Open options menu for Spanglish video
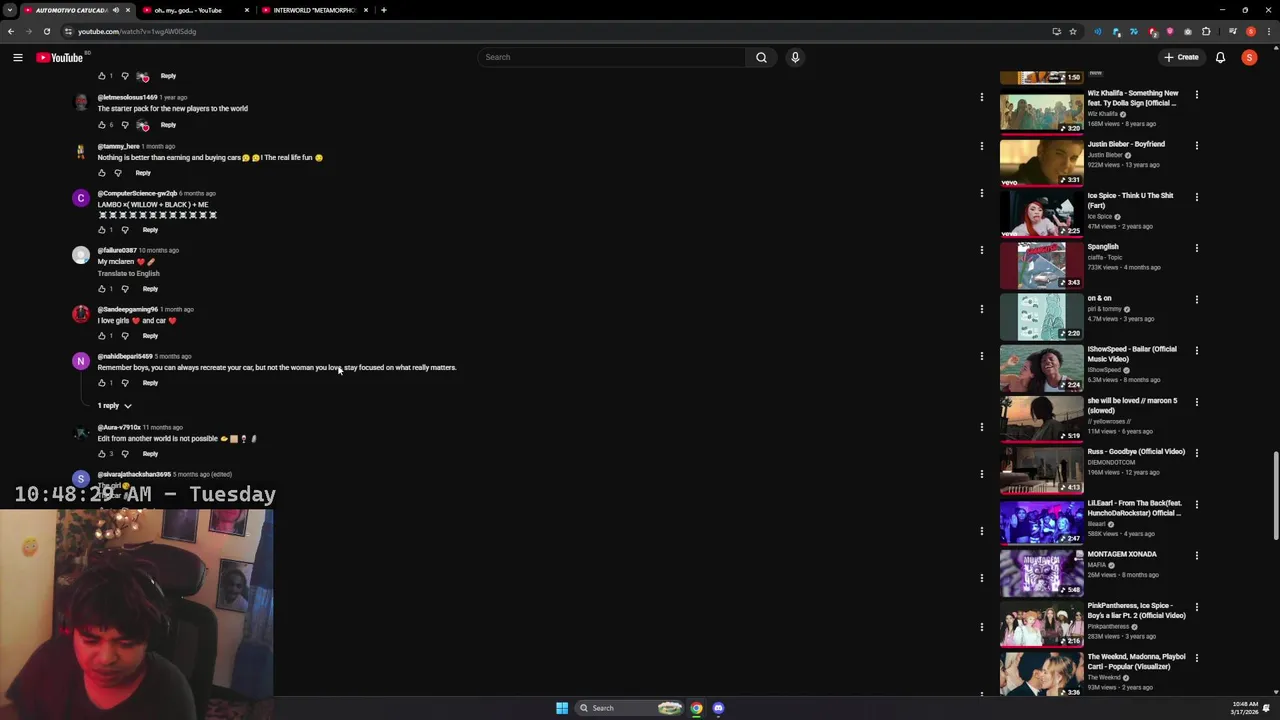 [x=1196, y=247]
